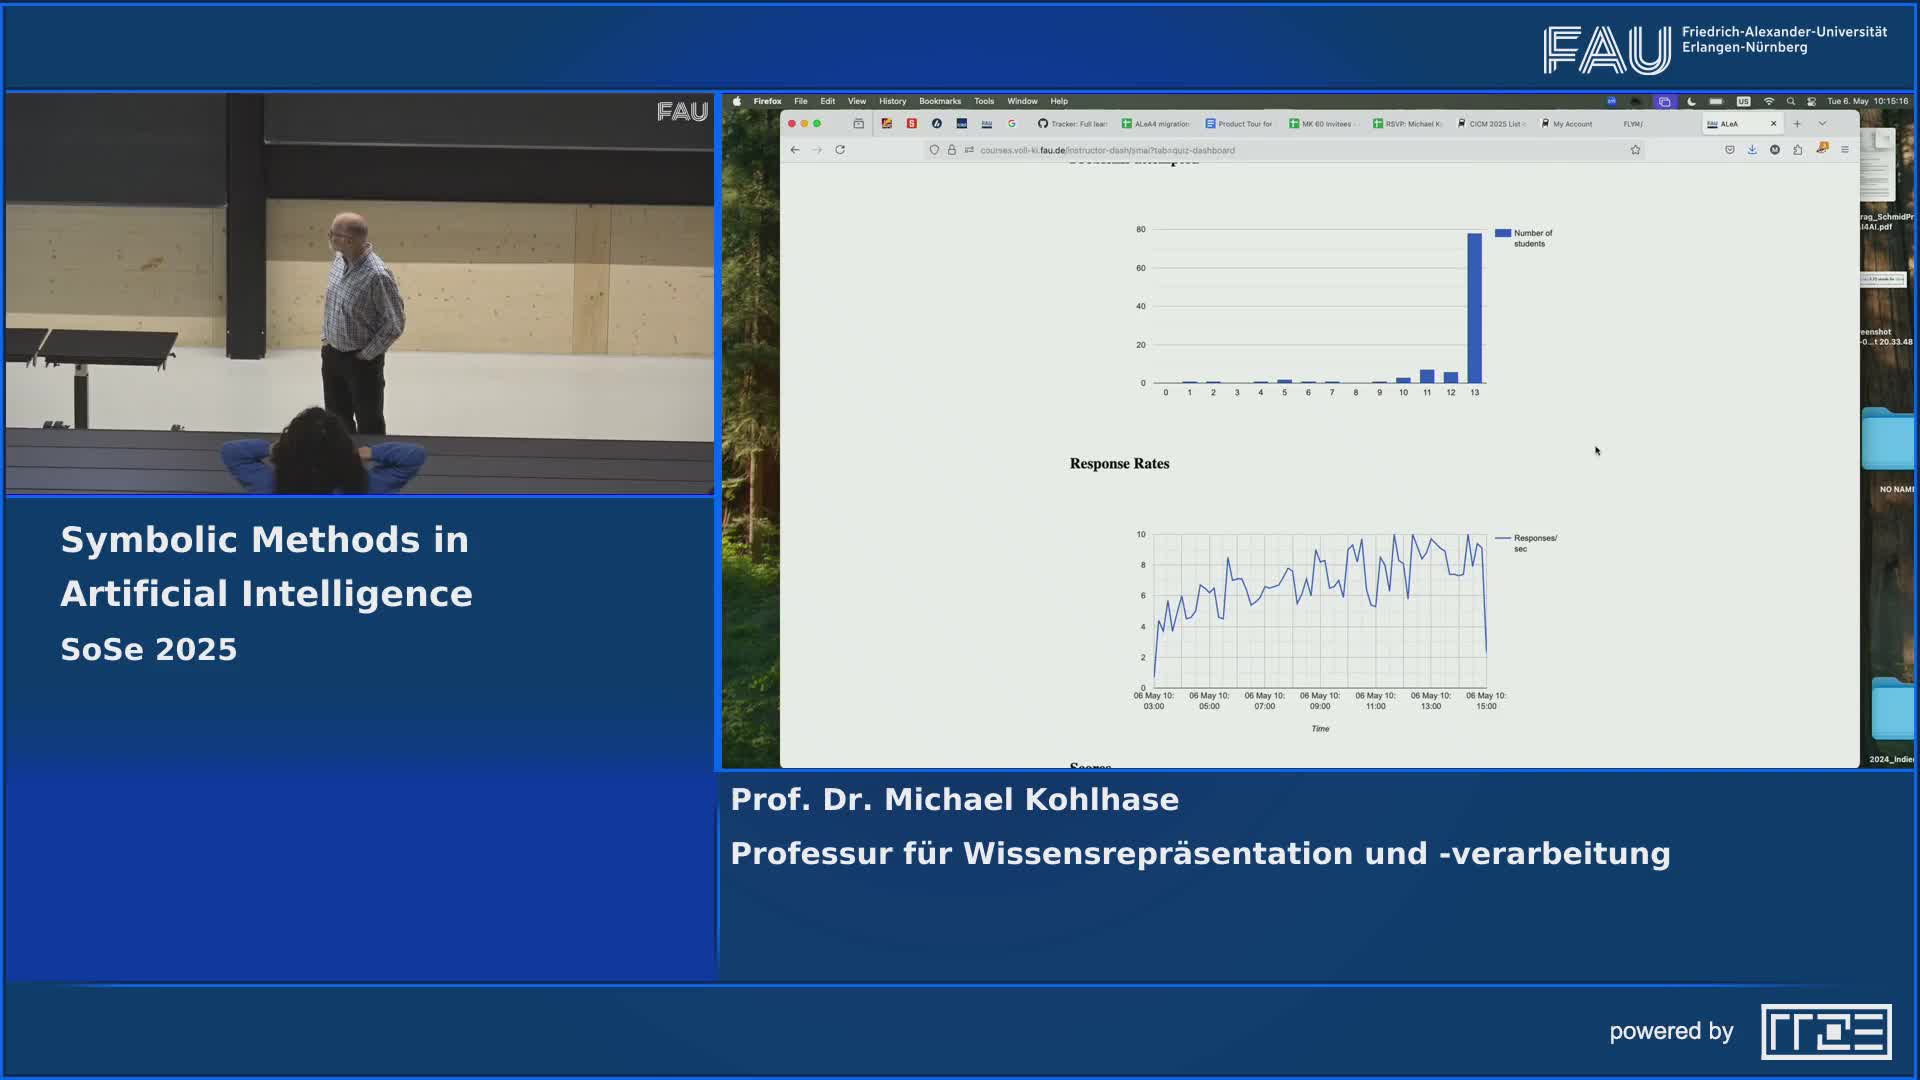This screenshot has height=1080, width=1920.
Task: Open the History menu
Action: point(892,101)
